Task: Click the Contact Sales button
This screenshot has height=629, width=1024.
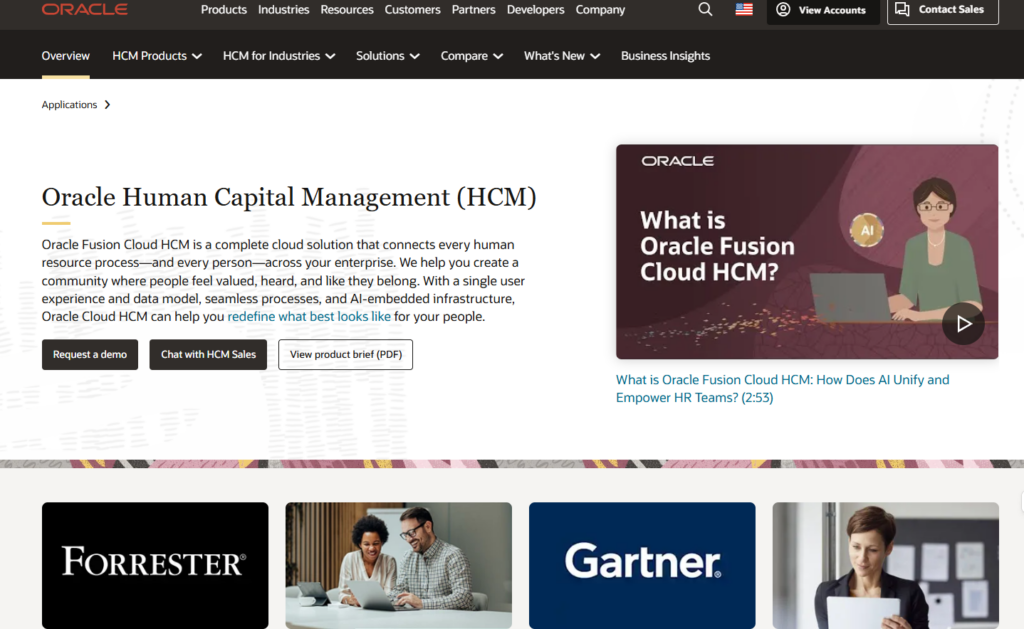Action: point(942,10)
